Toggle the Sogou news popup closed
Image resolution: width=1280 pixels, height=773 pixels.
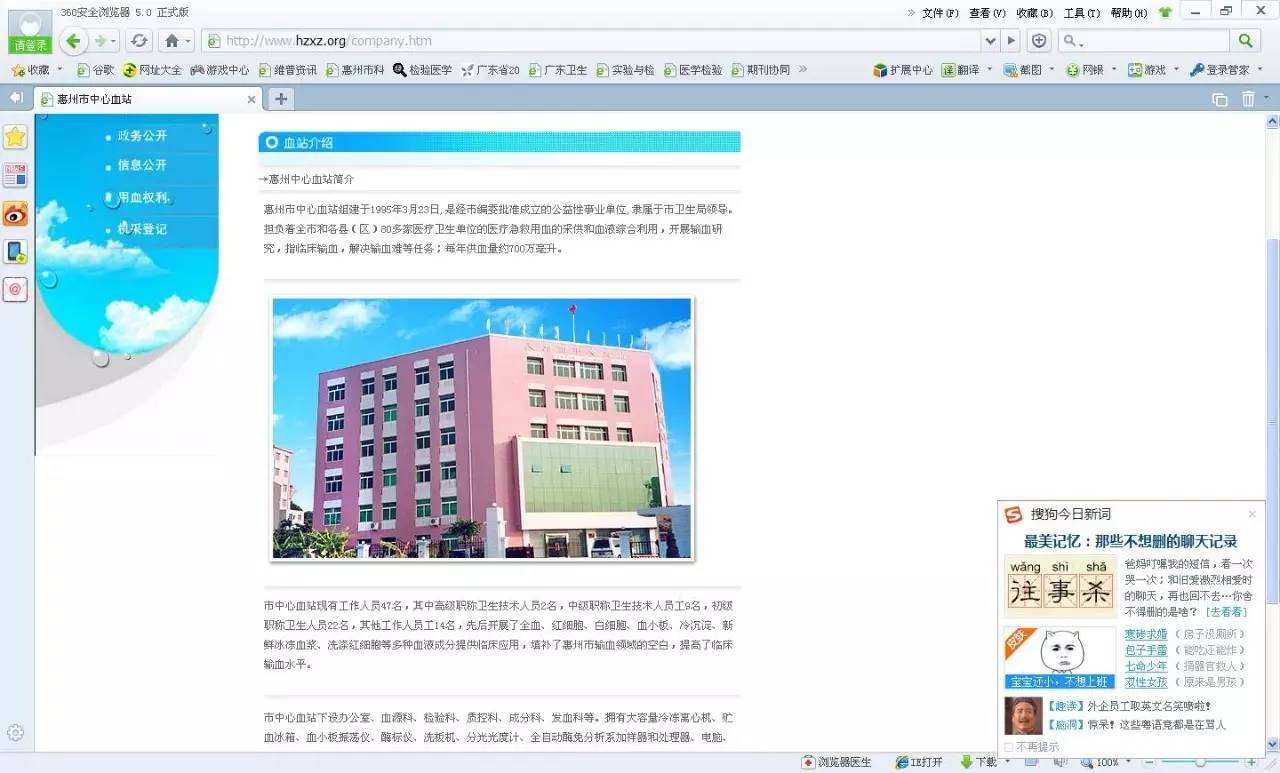tap(1252, 514)
